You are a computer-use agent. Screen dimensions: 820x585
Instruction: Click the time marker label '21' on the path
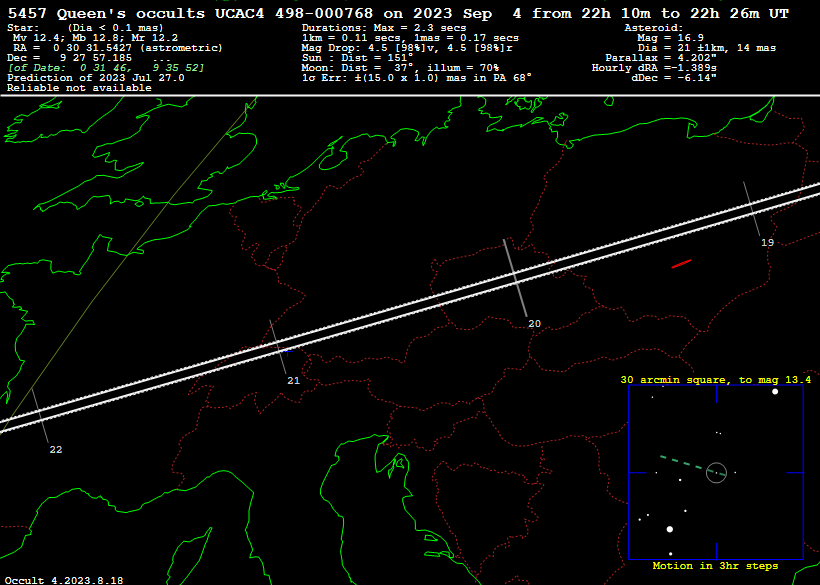point(293,381)
